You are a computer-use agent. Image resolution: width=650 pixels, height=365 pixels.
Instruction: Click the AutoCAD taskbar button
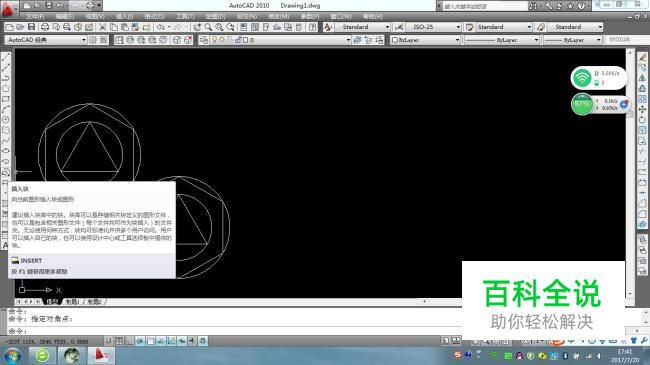click(101, 355)
